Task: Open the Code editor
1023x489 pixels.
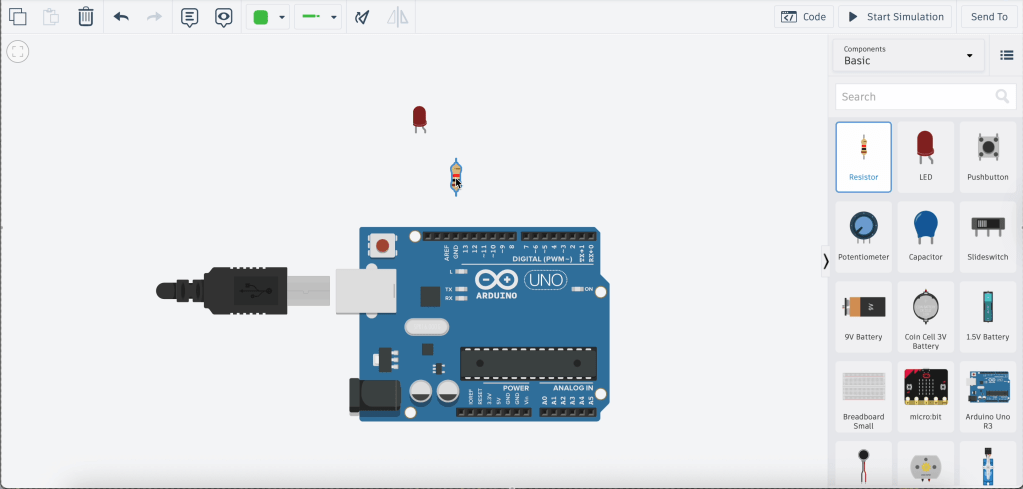Action: coord(804,17)
